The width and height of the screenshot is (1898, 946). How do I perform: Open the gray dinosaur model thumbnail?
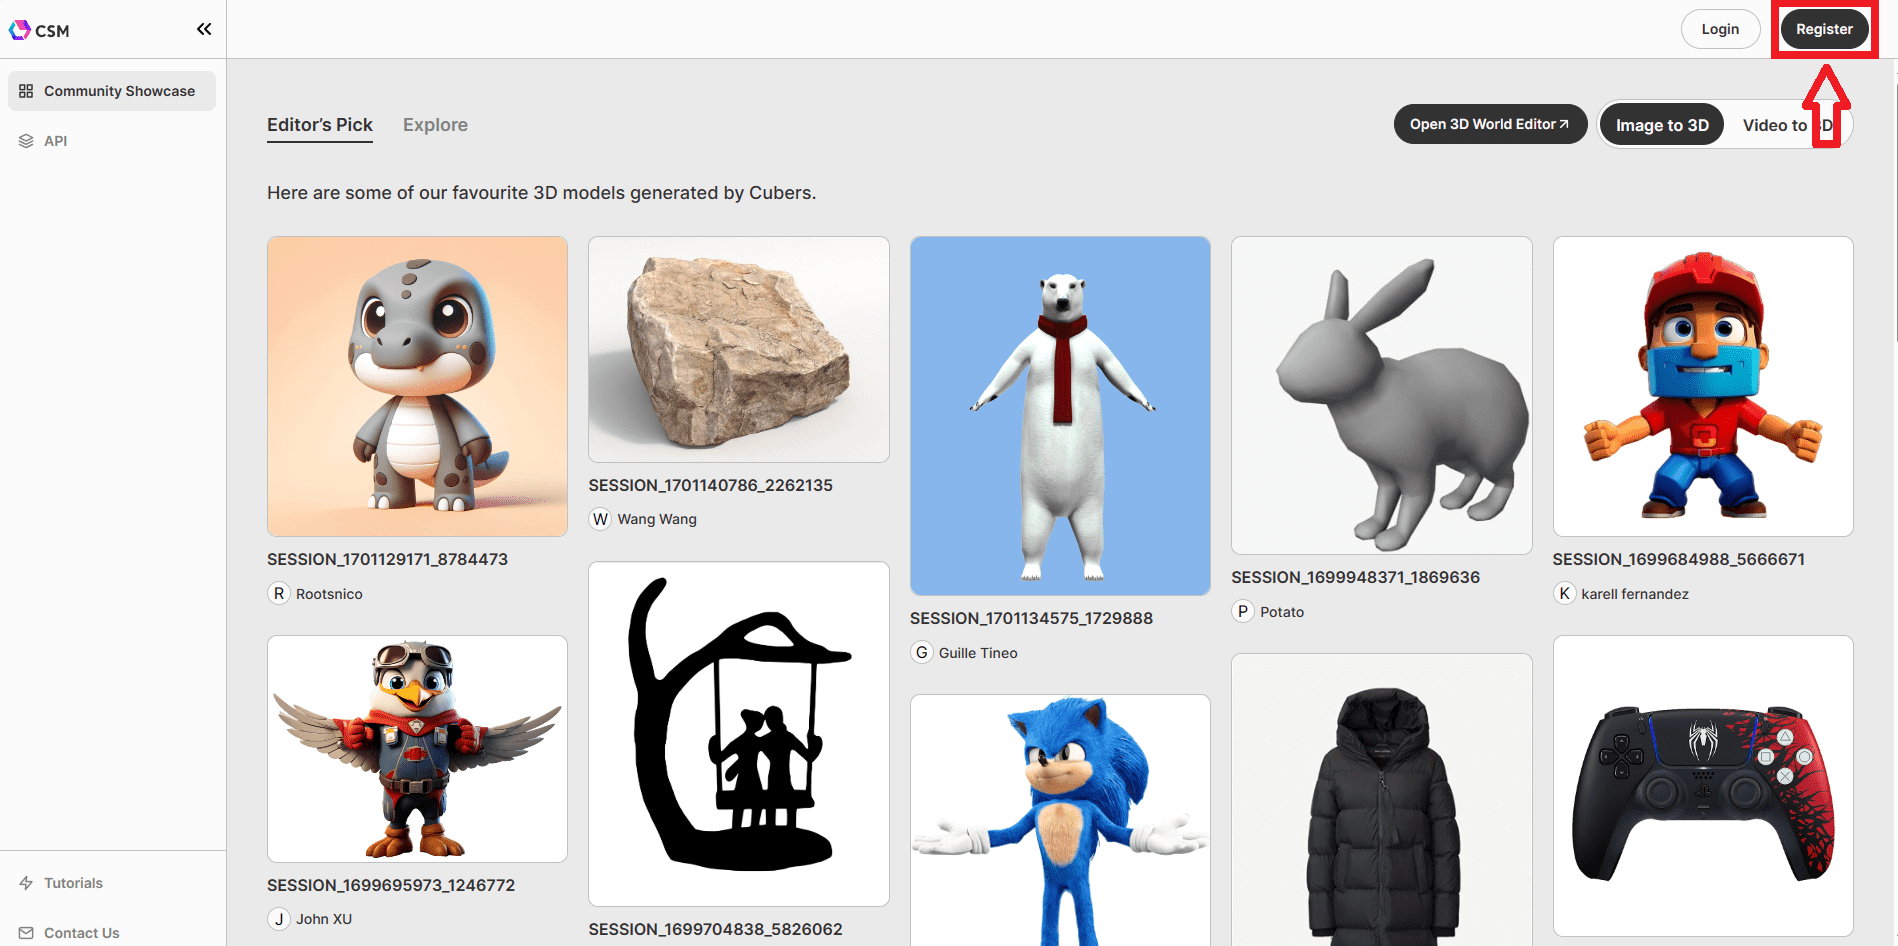pyautogui.click(x=417, y=386)
